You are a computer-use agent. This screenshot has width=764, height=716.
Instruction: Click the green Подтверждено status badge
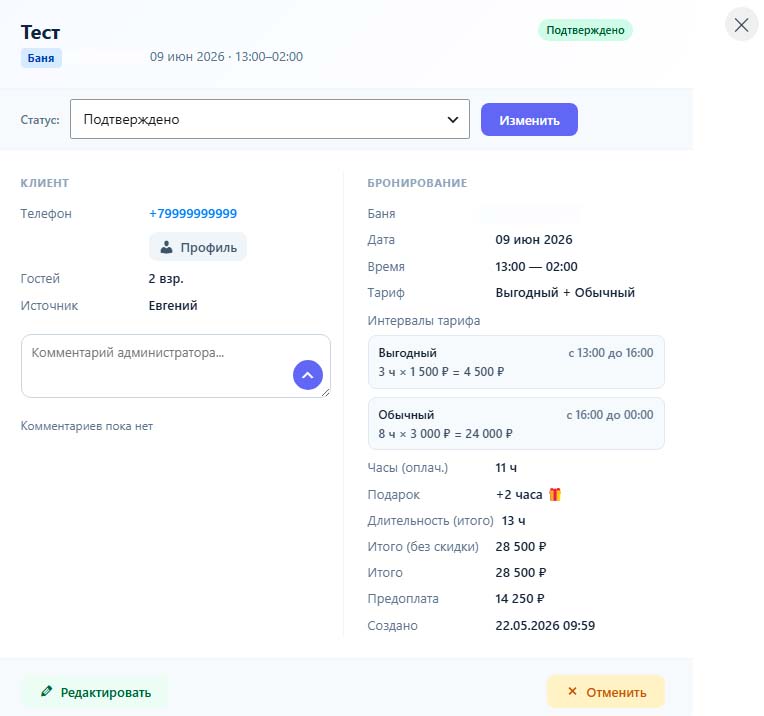coord(585,30)
